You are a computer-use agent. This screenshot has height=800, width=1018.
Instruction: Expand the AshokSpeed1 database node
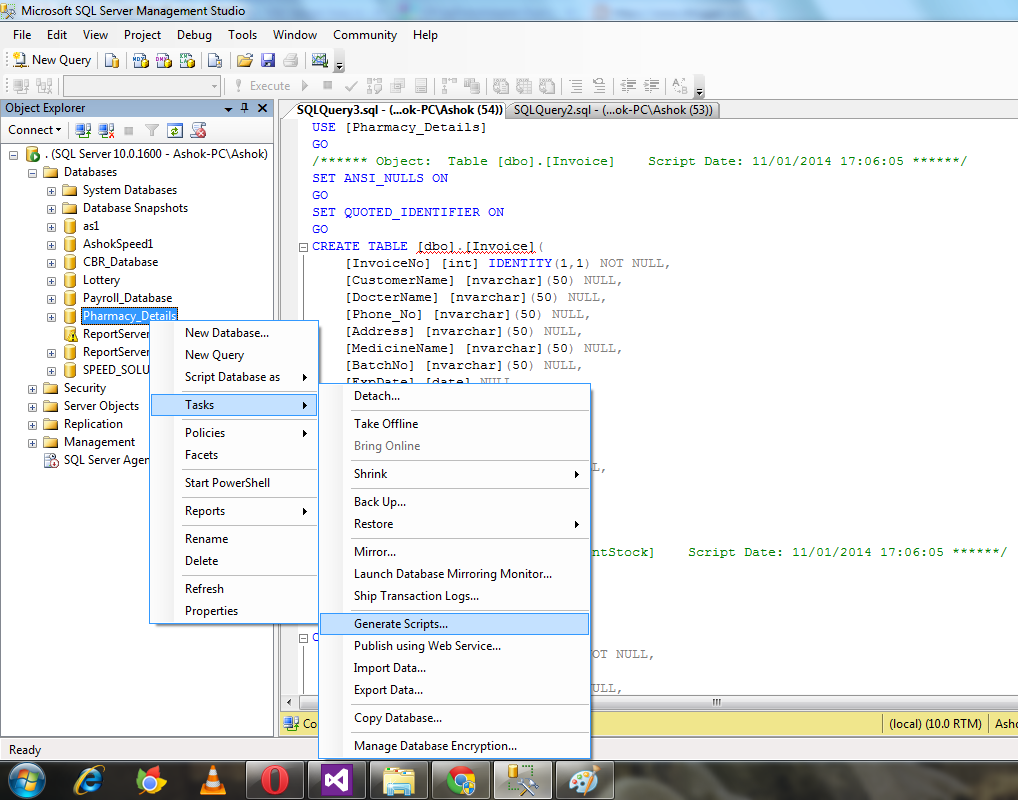pos(51,245)
